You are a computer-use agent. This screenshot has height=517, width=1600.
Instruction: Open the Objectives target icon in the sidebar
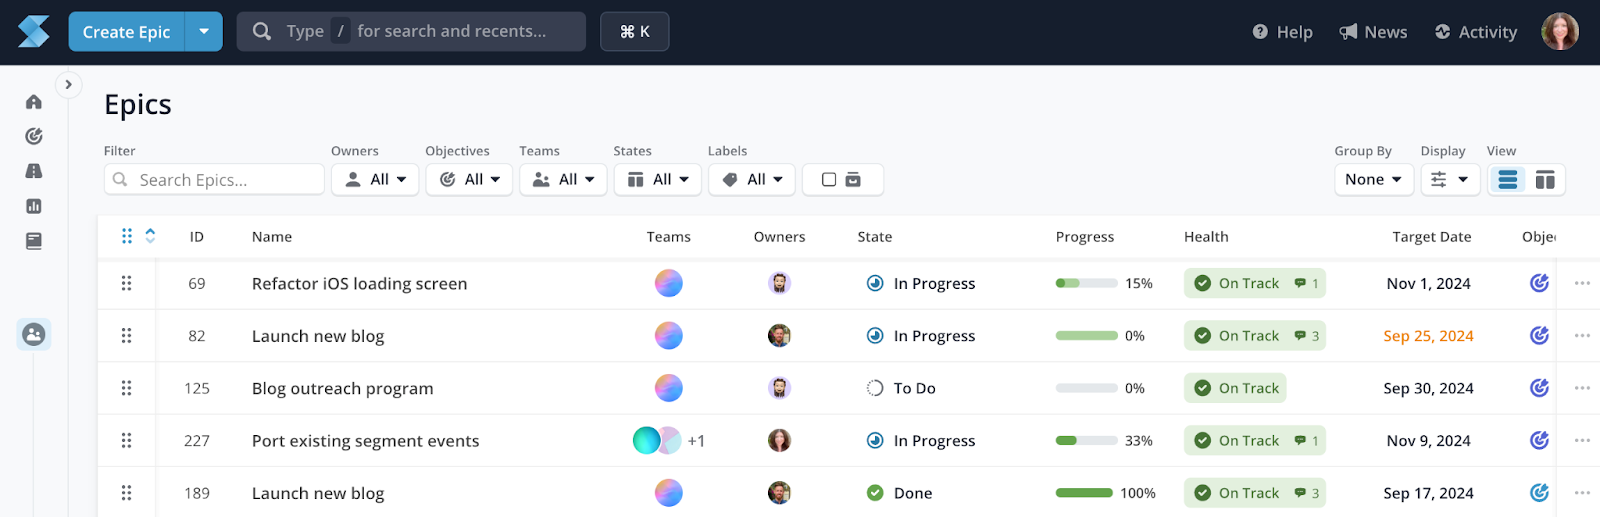34,136
